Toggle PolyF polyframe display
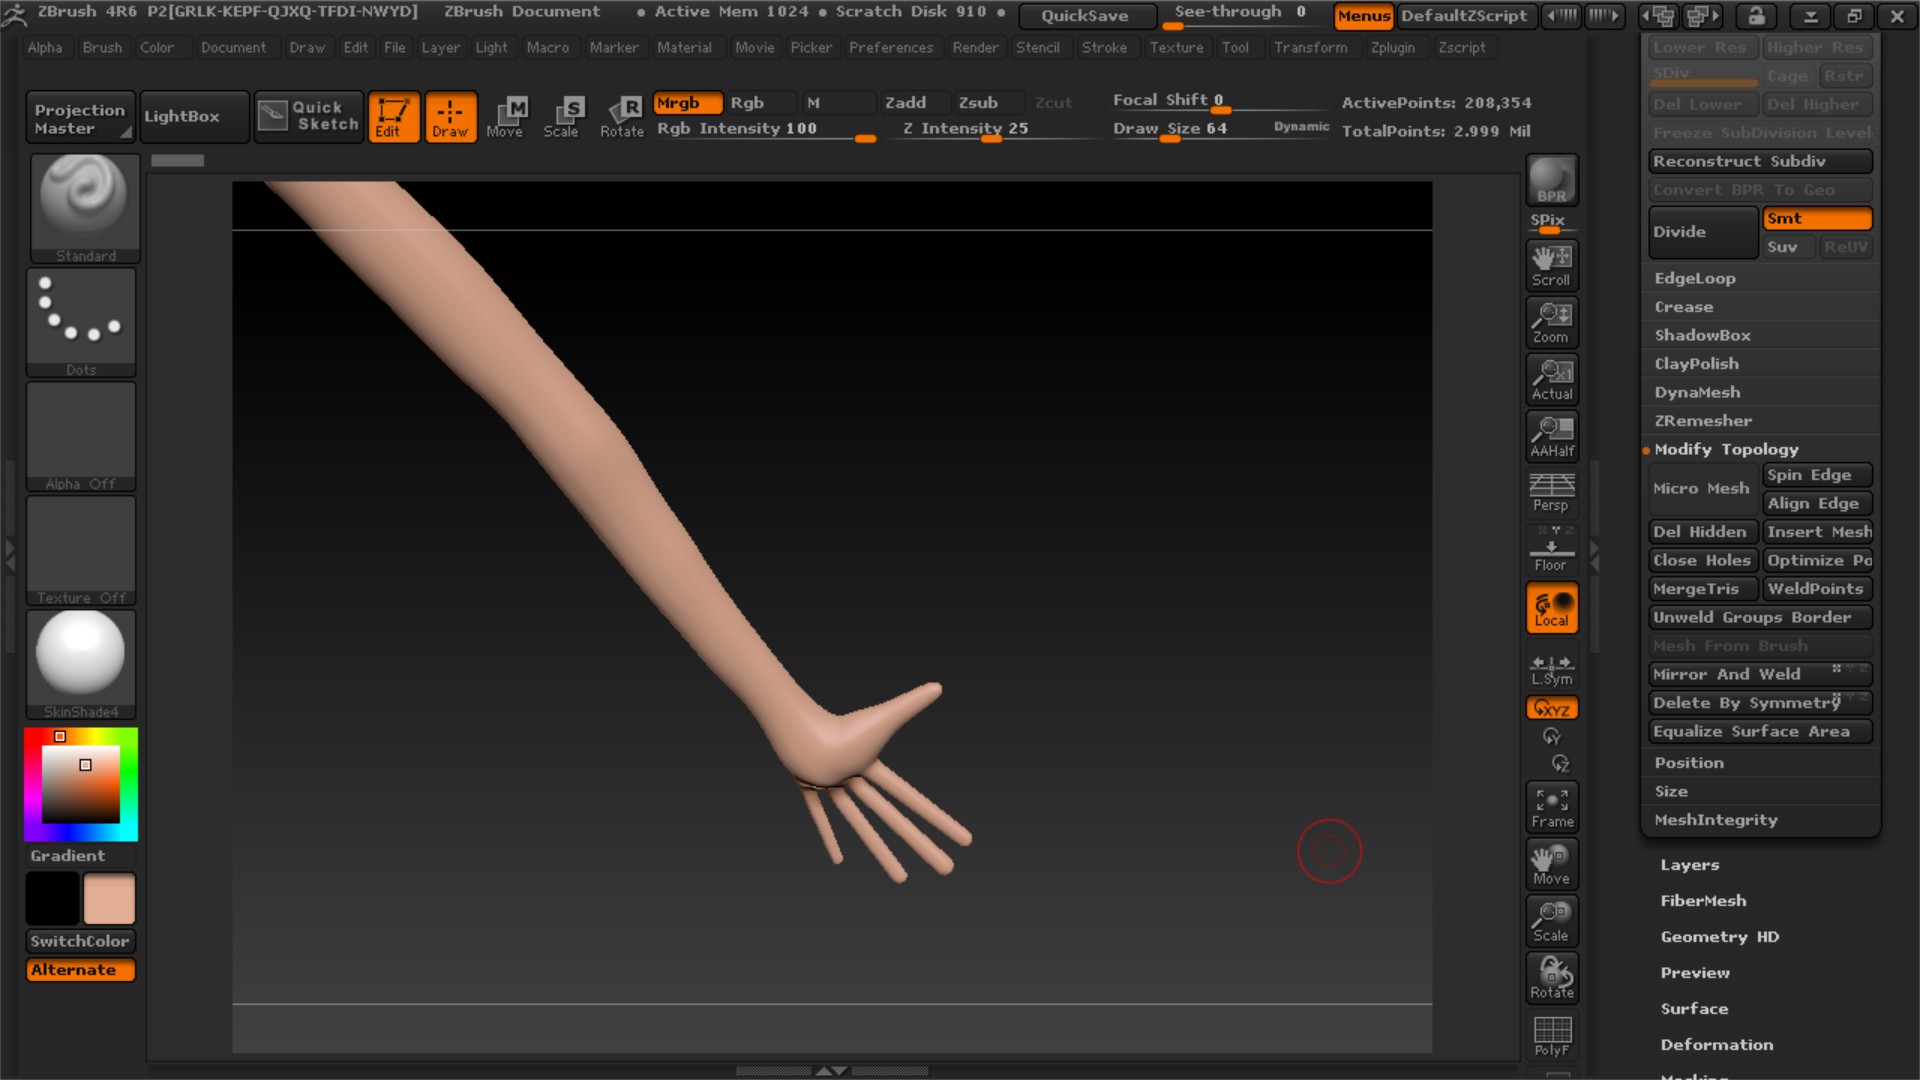This screenshot has height=1080, width=1920. (1551, 1036)
